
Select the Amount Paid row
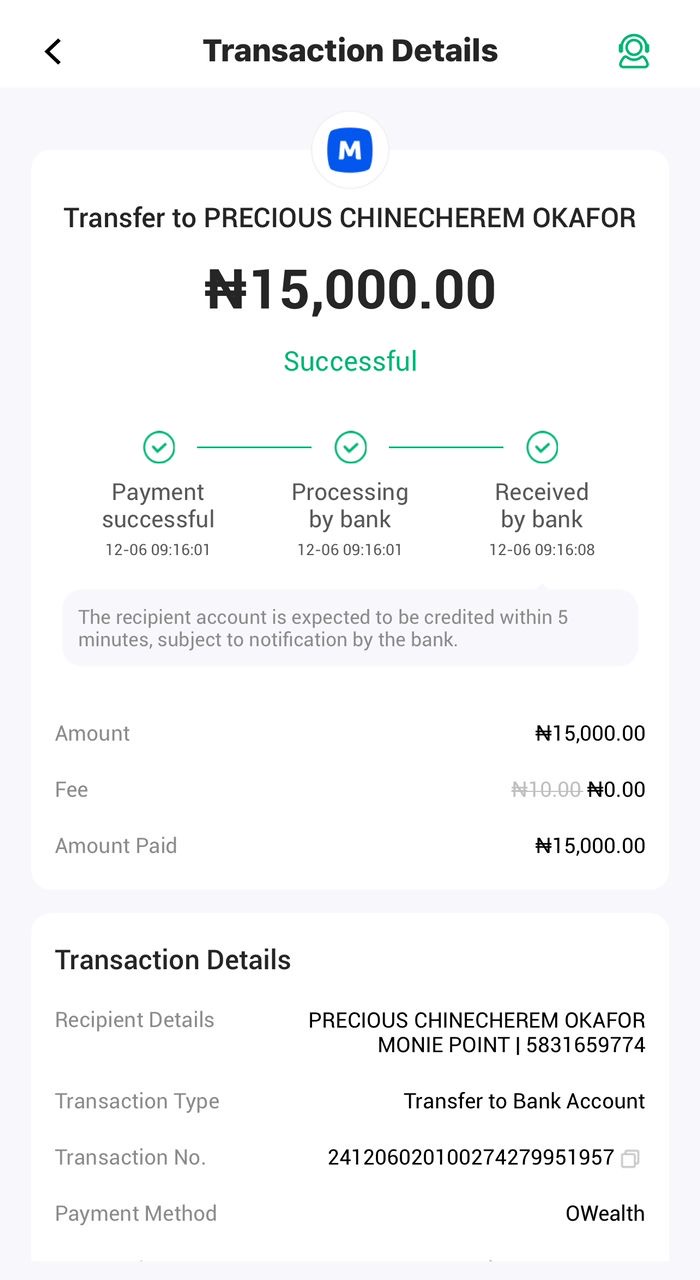[x=350, y=846]
